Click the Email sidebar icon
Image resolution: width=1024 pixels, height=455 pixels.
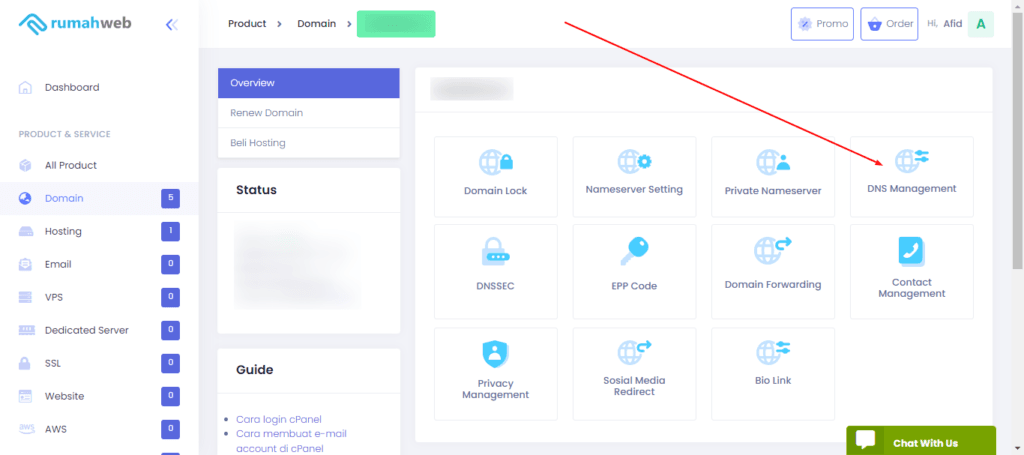point(25,264)
